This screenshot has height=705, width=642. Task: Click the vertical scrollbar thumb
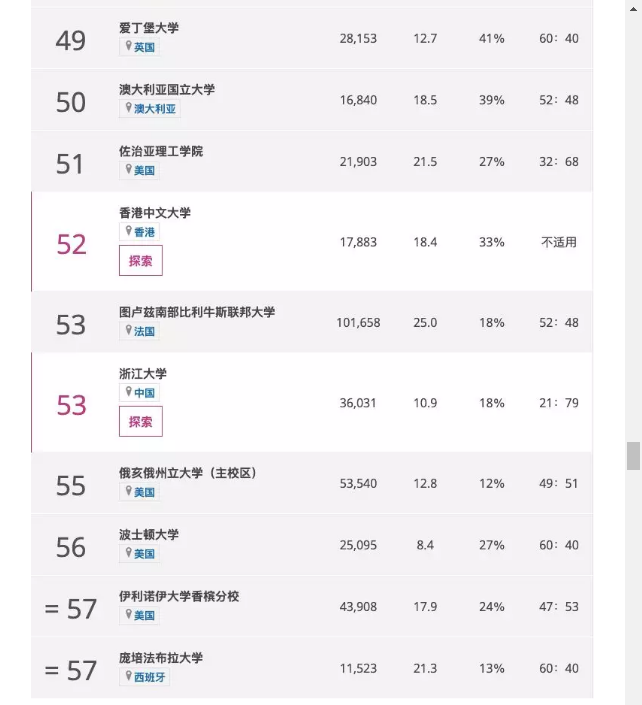click(633, 456)
